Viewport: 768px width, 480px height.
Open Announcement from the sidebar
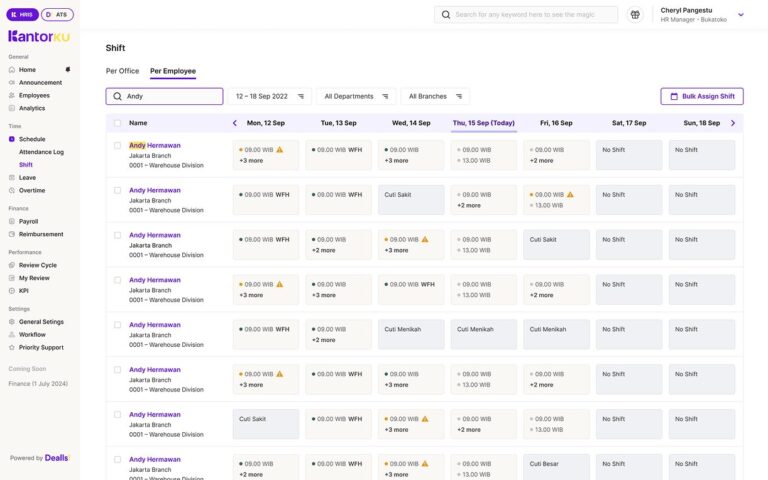(x=40, y=83)
